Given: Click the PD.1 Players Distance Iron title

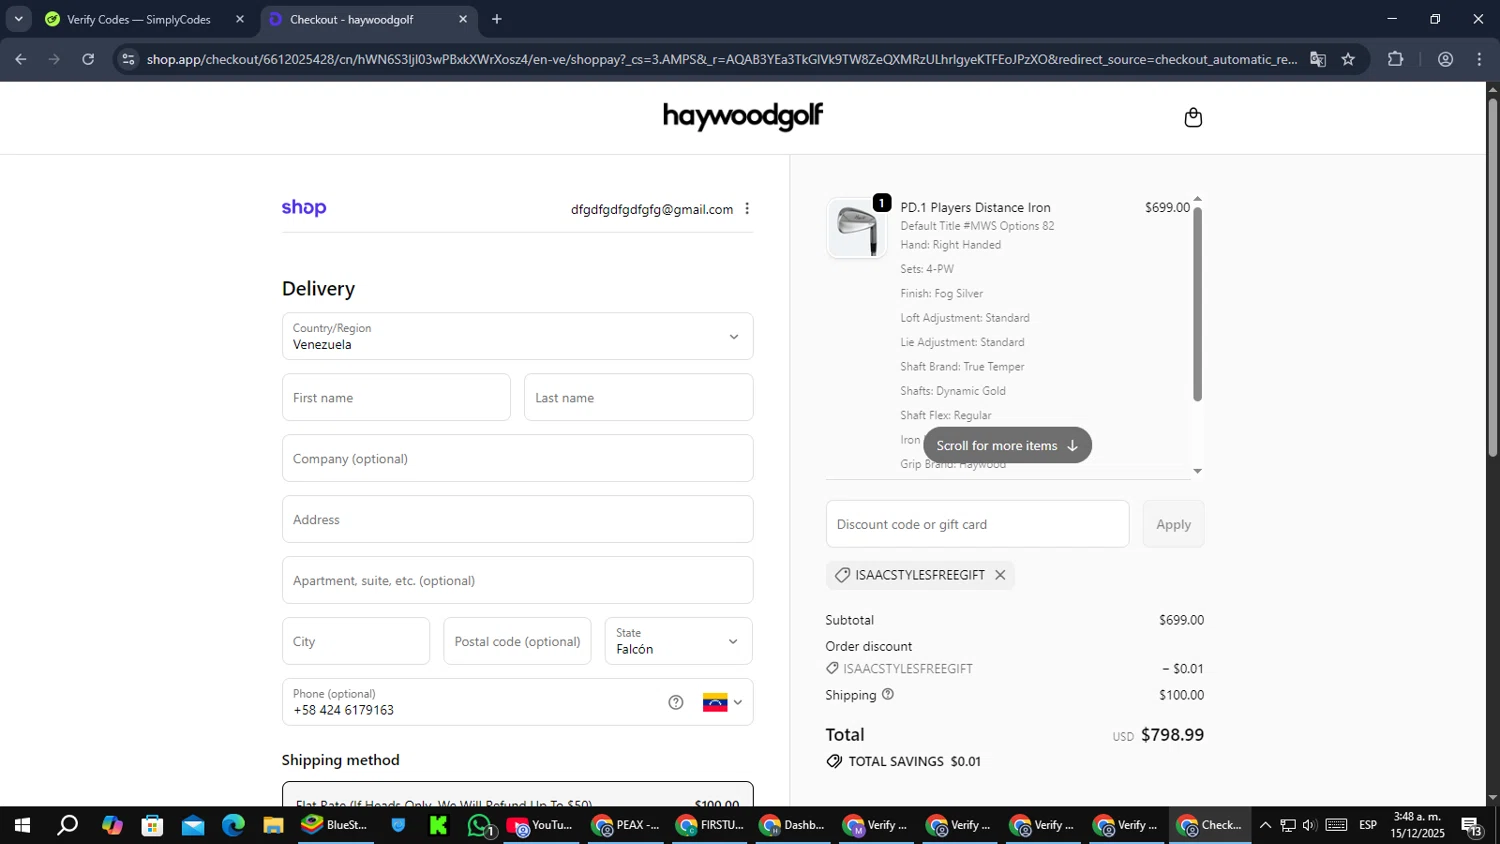Looking at the screenshot, I should (975, 207).
